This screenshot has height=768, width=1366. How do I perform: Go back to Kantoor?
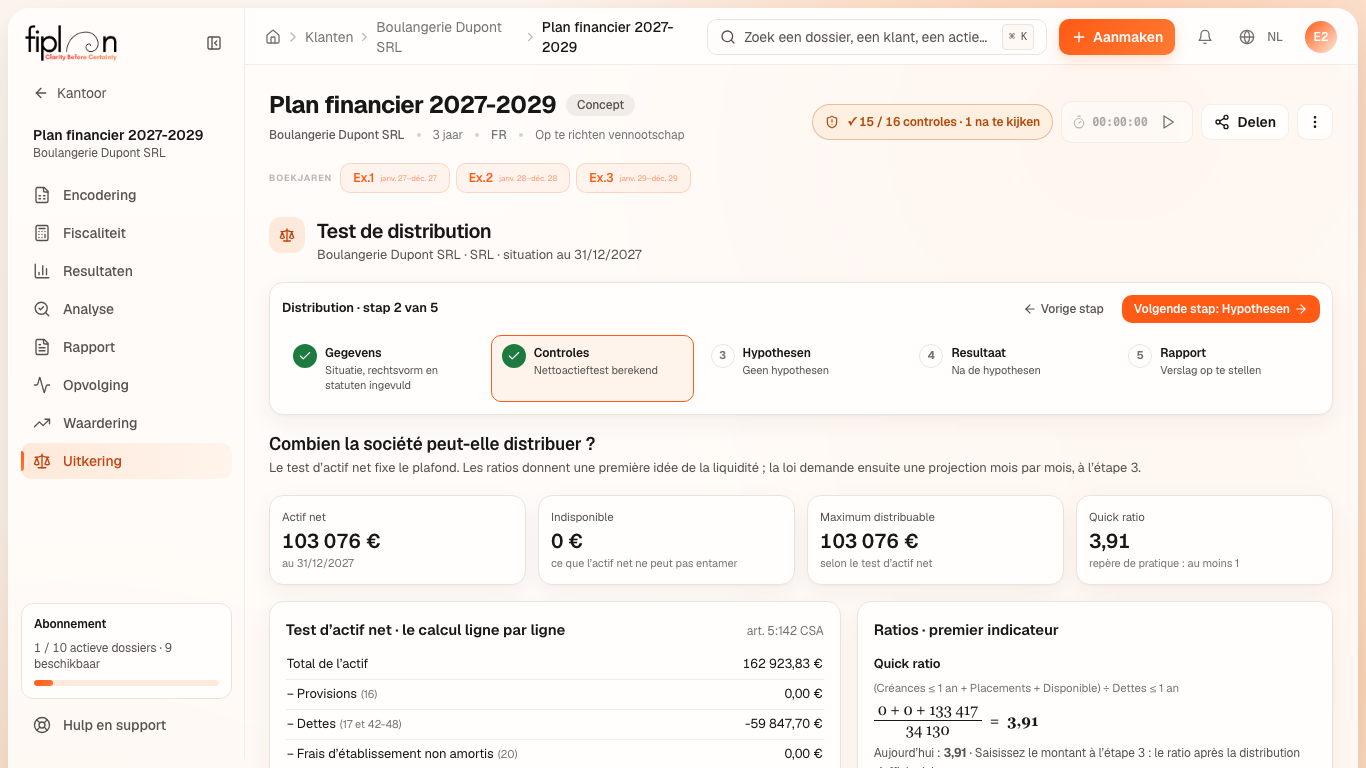[x=70, y=93]
